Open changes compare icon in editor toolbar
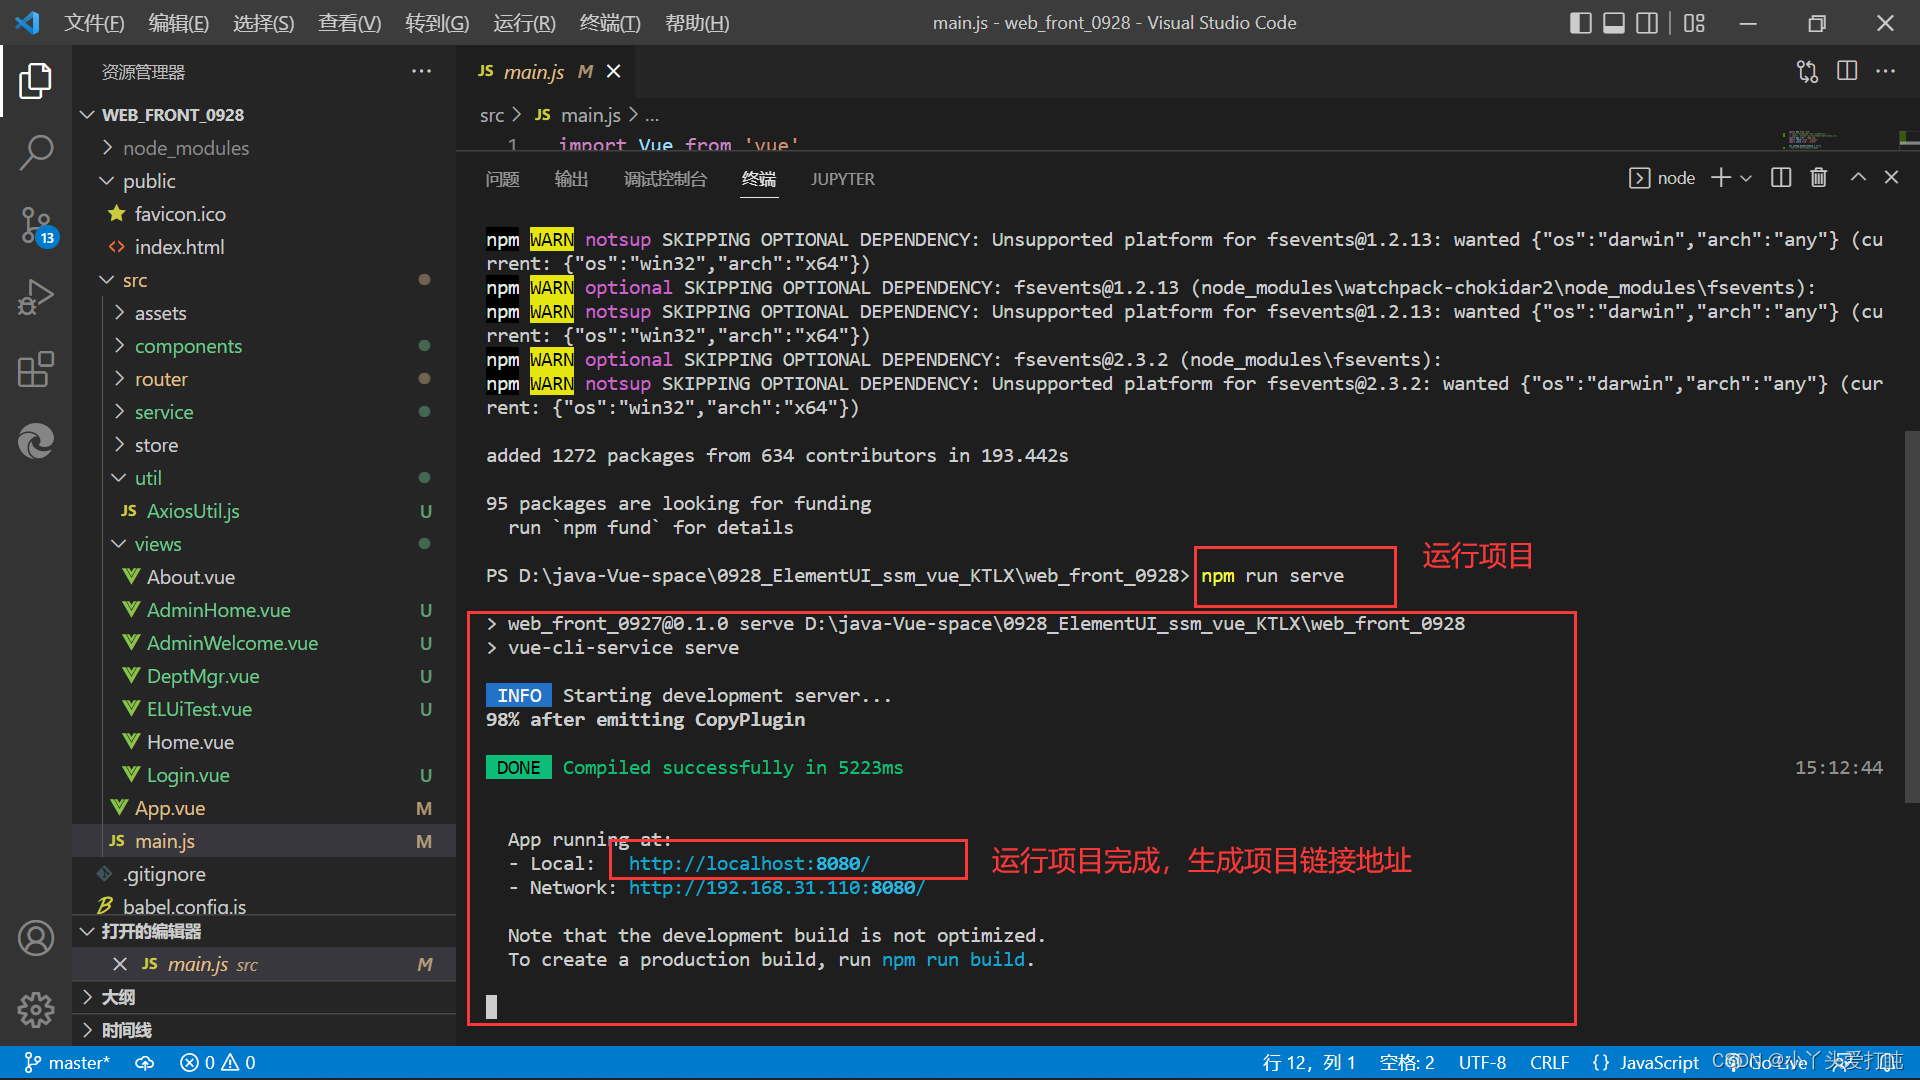1920x1080 pixels. coord(1807,72)
